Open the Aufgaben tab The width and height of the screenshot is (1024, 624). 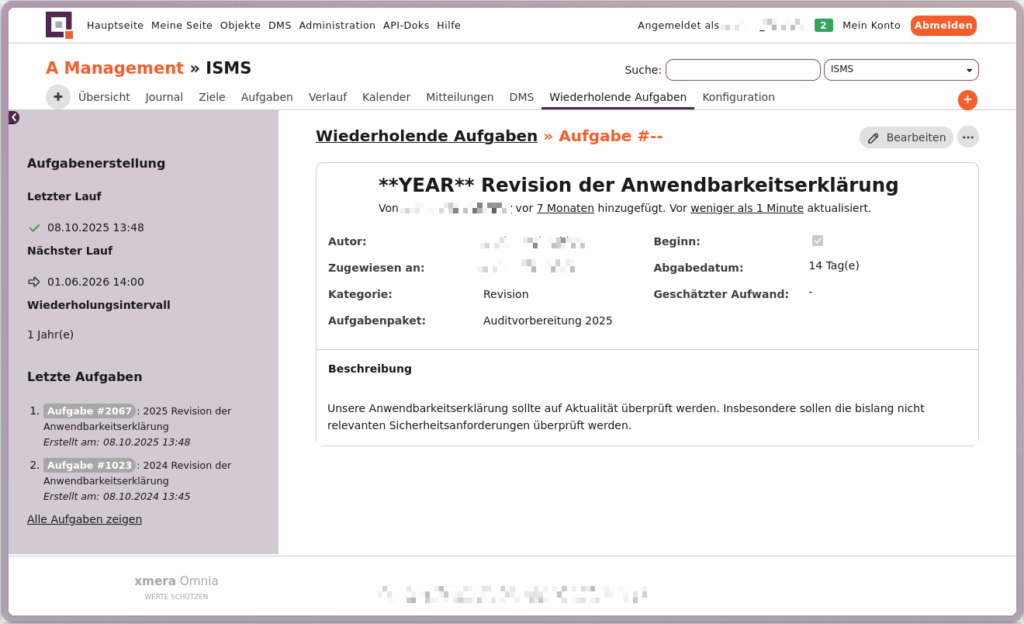coord(267,97)
